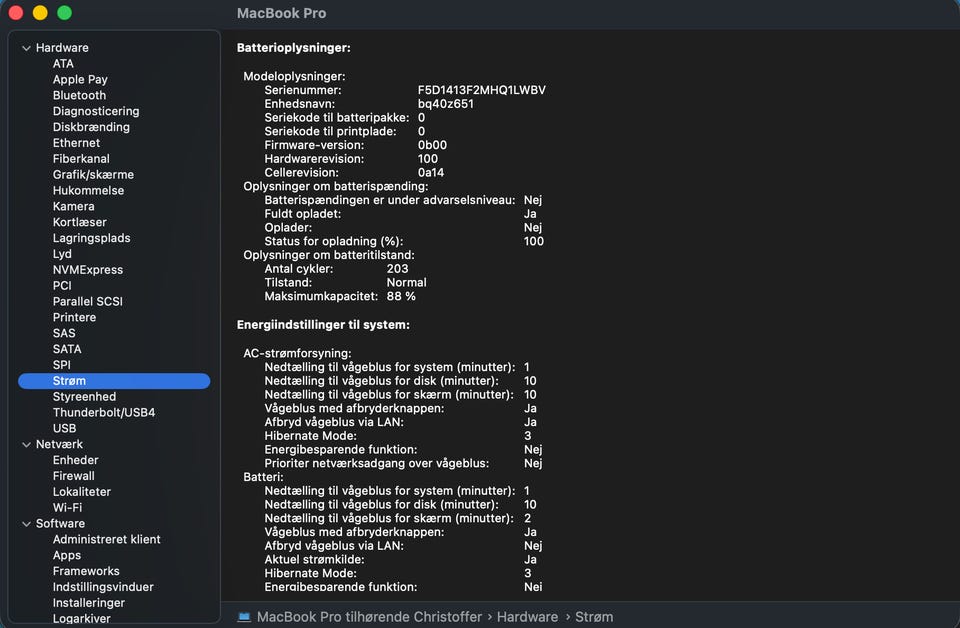Collapse the Hardware section in sidebar
Viewport: 960px width, 628px height.
click(27, 48)
